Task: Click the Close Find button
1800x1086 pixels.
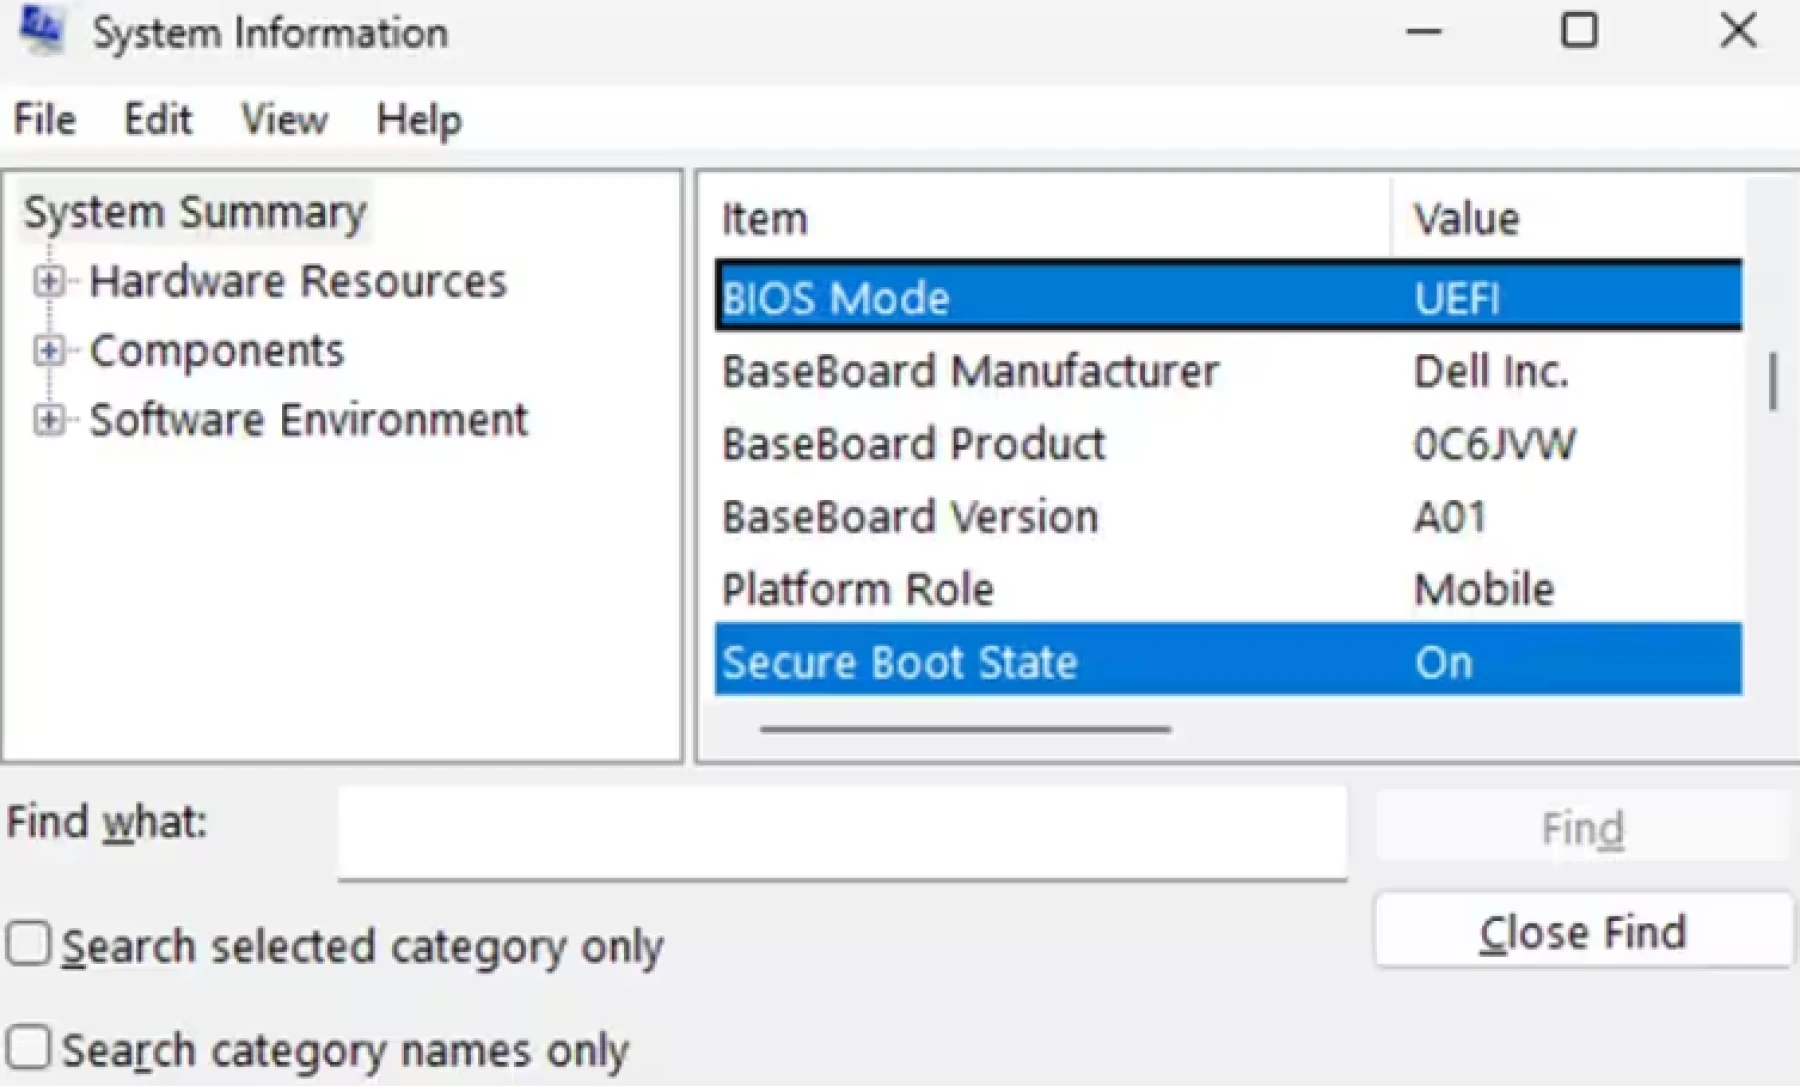Action: pos(1583,931)
